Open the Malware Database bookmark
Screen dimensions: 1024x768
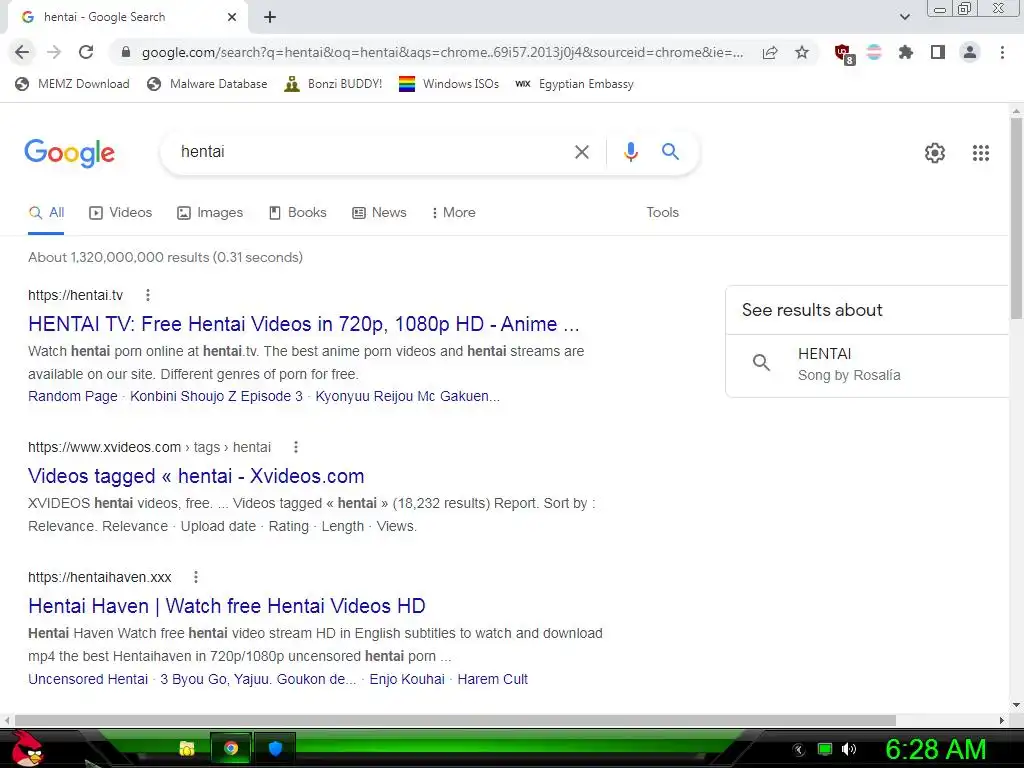click(x=207, y=84)
